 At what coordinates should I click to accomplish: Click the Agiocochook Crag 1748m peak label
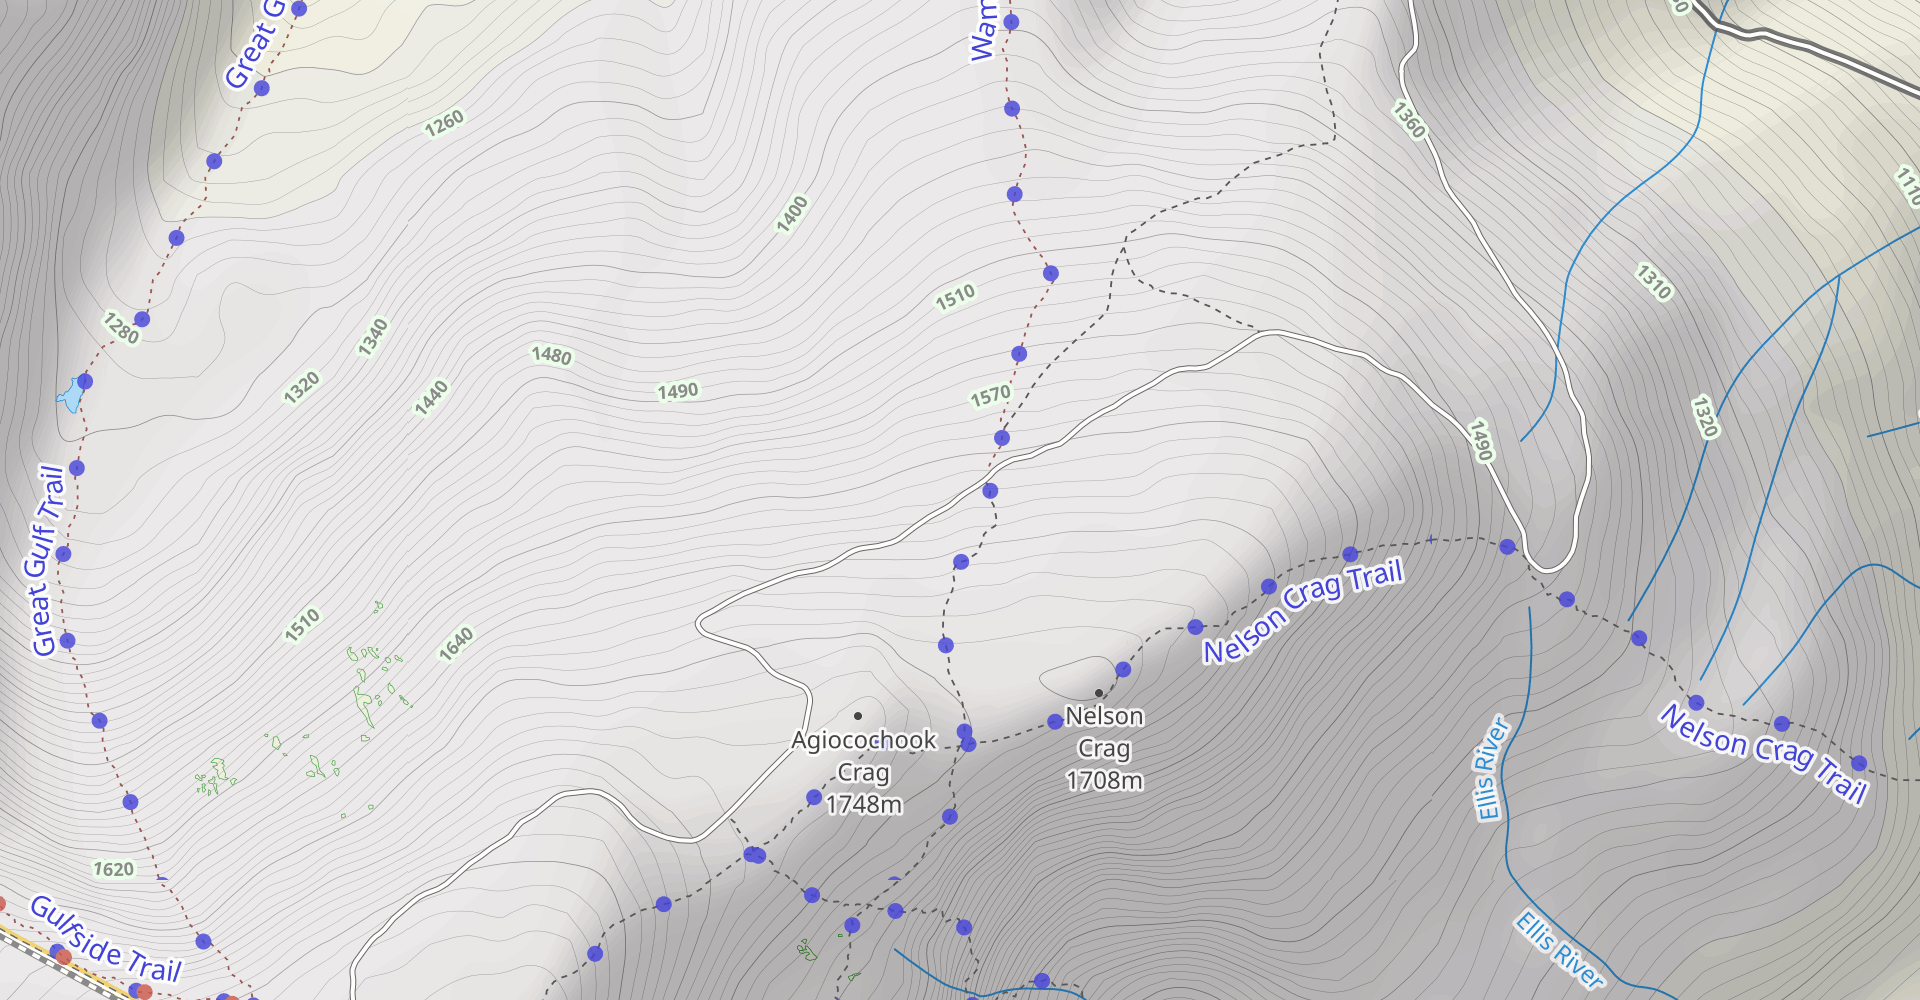pos(864,771)
